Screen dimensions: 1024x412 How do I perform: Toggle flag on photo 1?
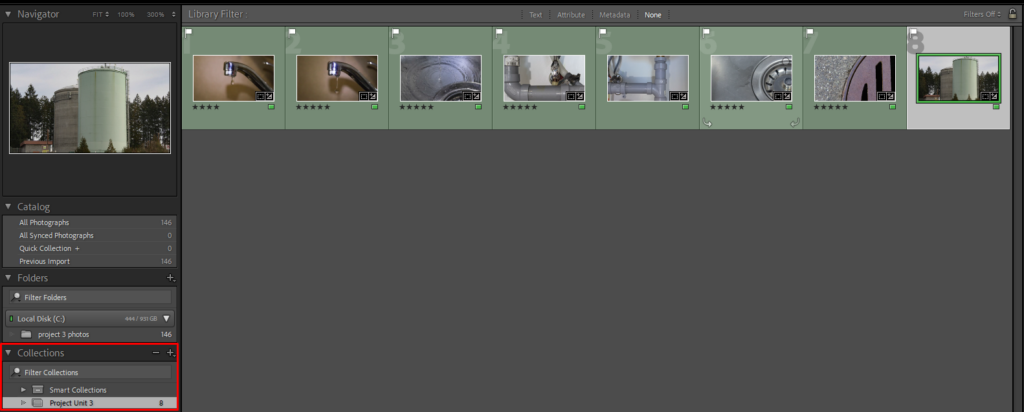point(189,33)
